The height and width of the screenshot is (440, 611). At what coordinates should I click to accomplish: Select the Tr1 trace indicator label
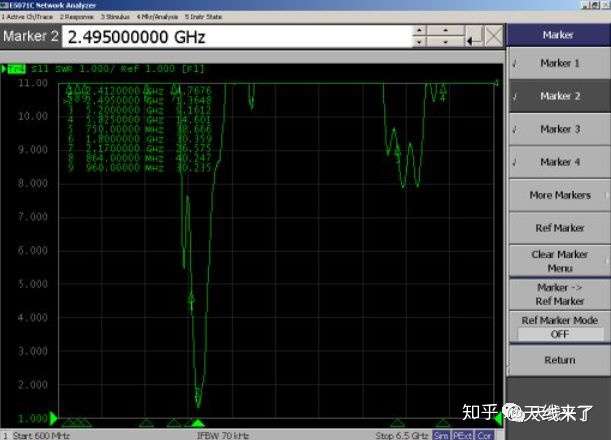16,69
